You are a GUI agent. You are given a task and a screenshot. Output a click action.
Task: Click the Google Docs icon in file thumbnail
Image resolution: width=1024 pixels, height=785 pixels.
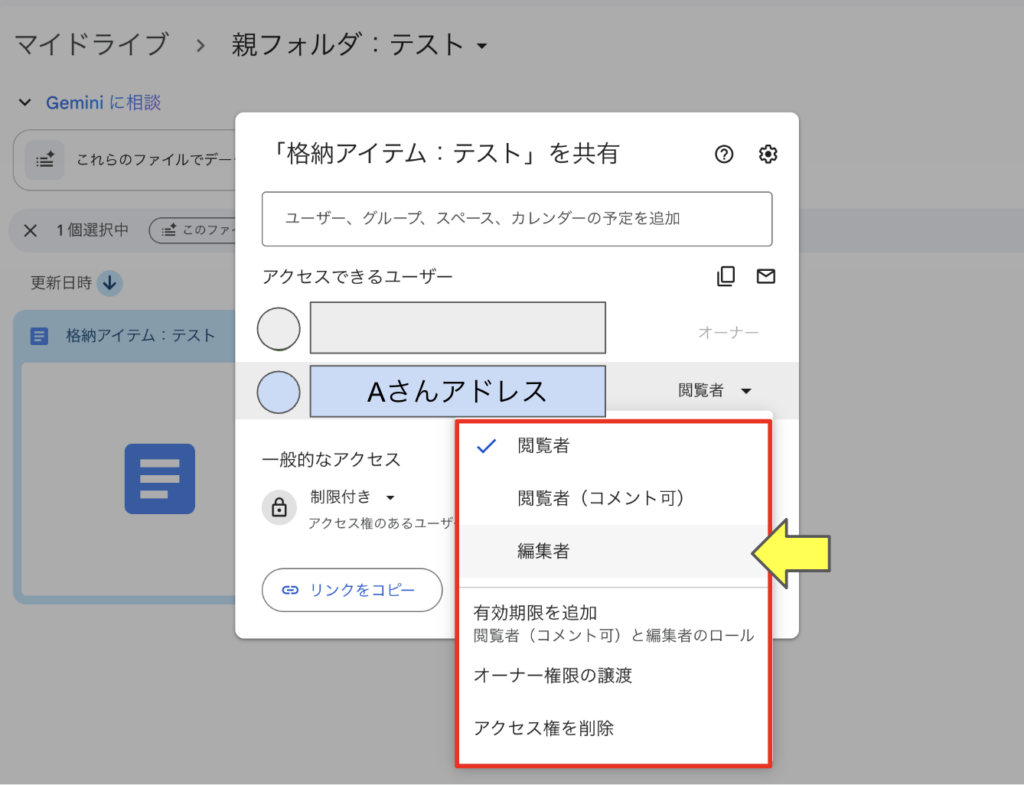[159, 479]
